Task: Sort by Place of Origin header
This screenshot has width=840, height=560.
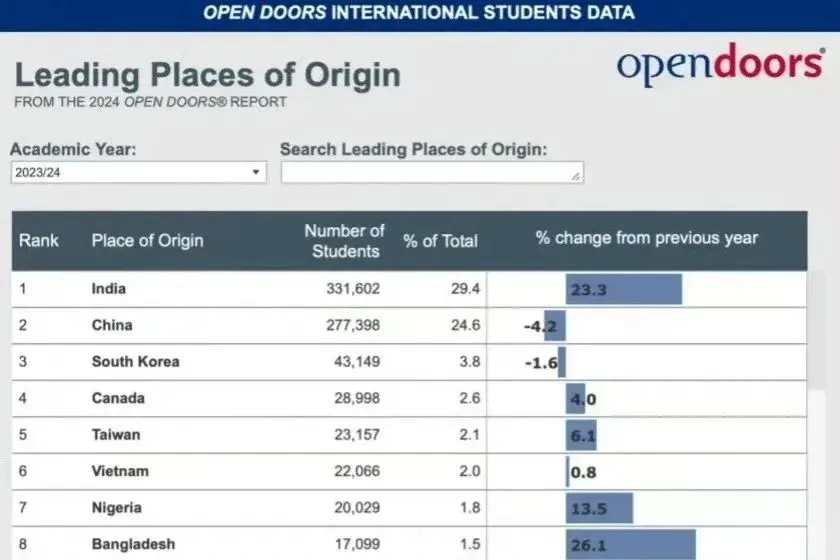Action: [x=147, y=240]
